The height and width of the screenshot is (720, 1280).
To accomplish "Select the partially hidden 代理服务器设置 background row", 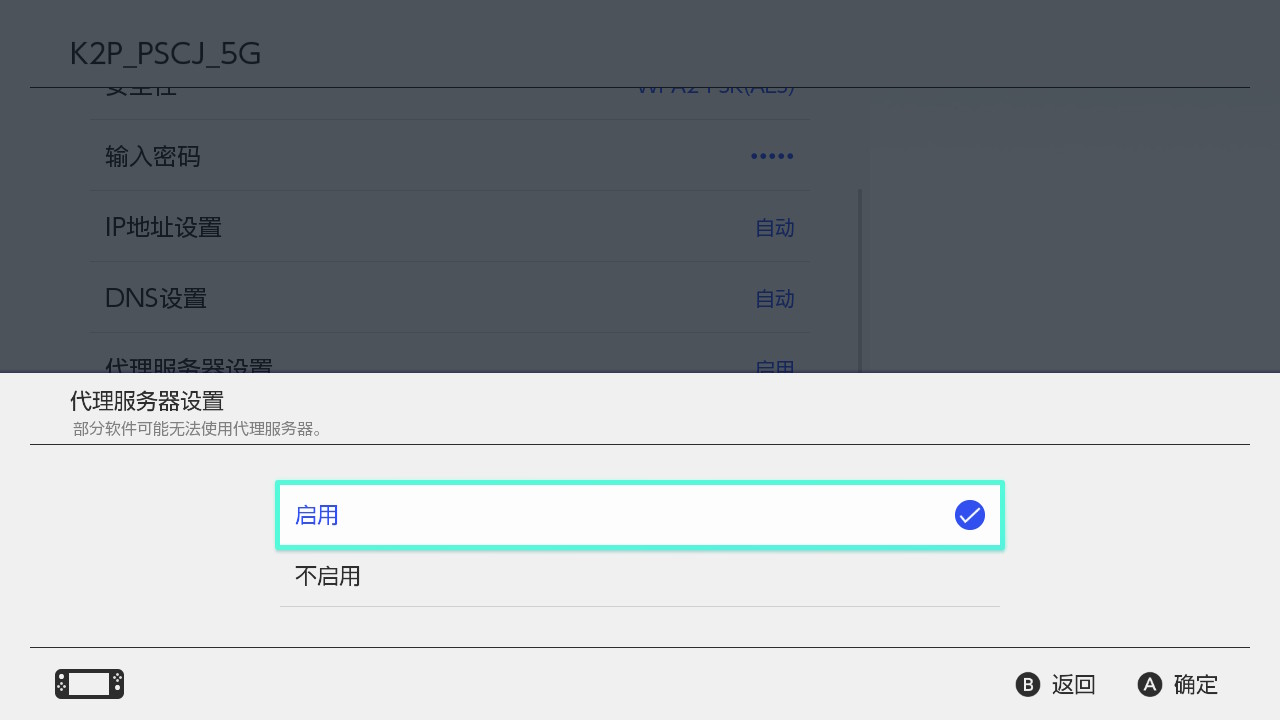I will coord(449,354).
